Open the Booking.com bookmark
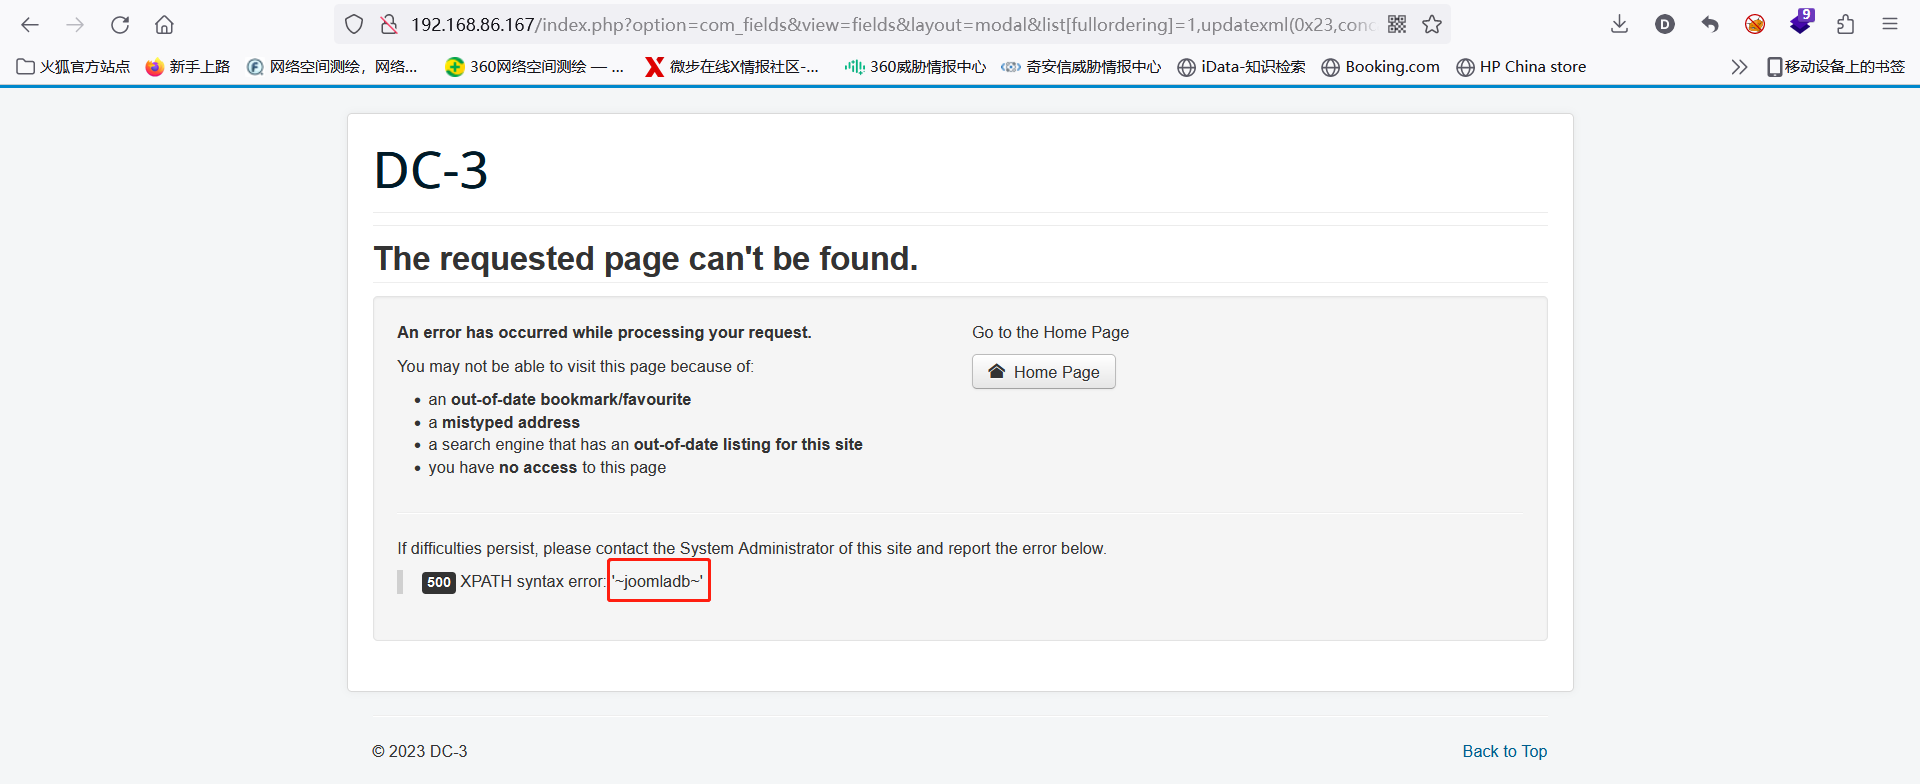1920x784 pixels. pyautogui.click(x=1380, y=67)
